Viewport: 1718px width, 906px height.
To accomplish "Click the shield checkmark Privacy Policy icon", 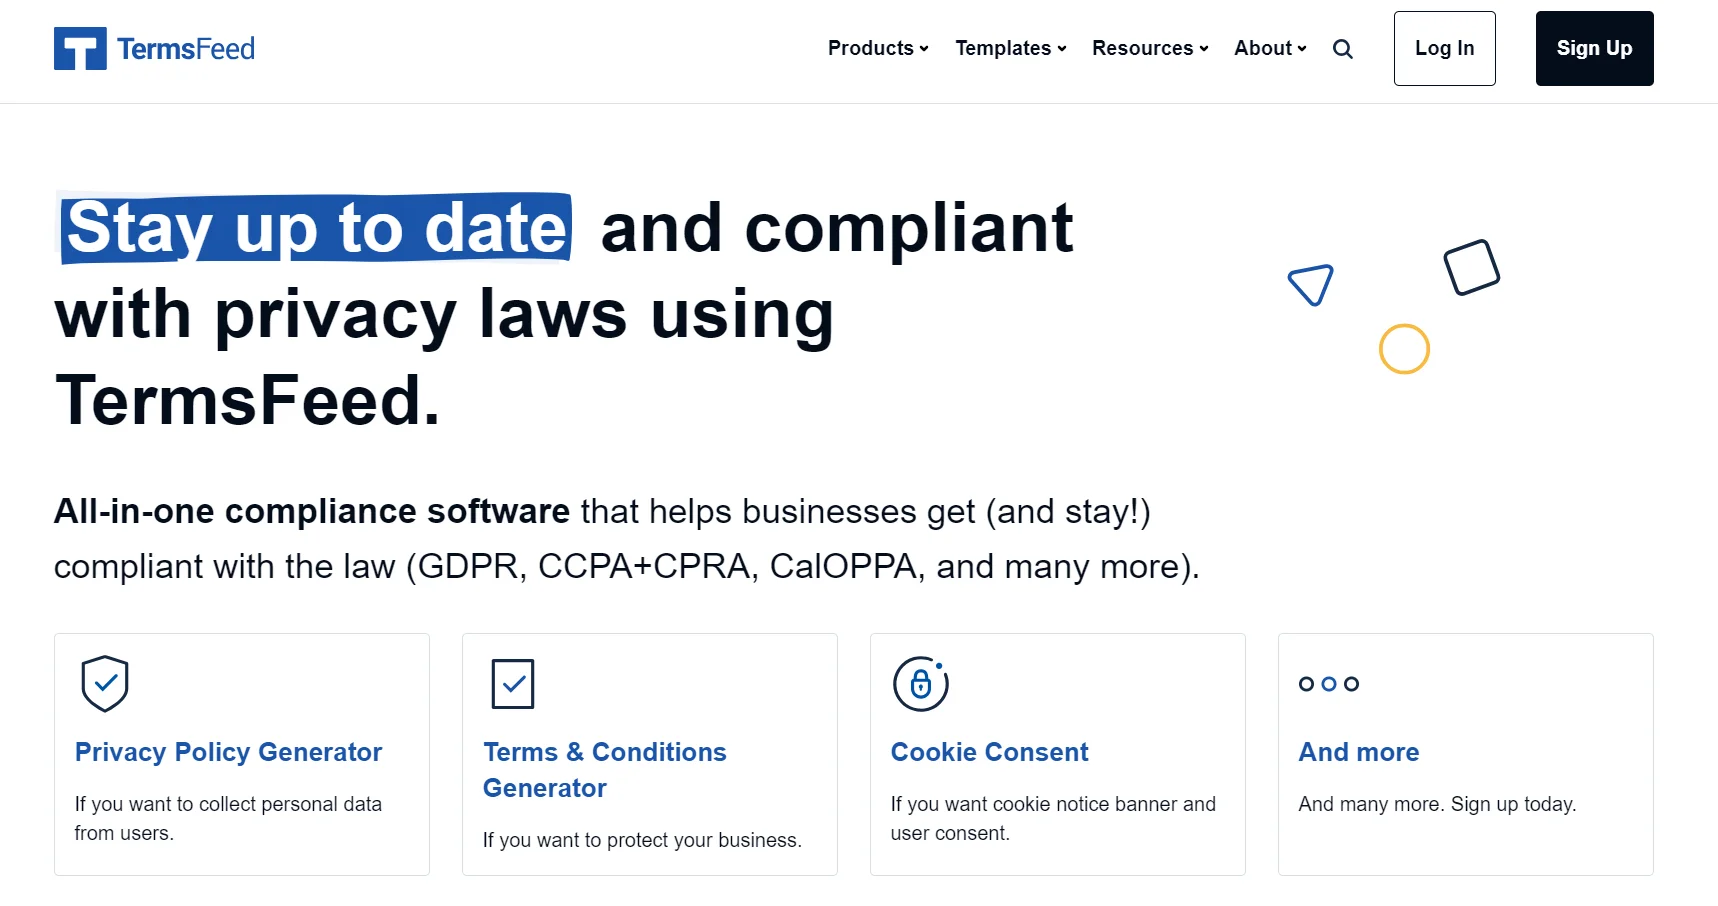I will pos(105,684).
